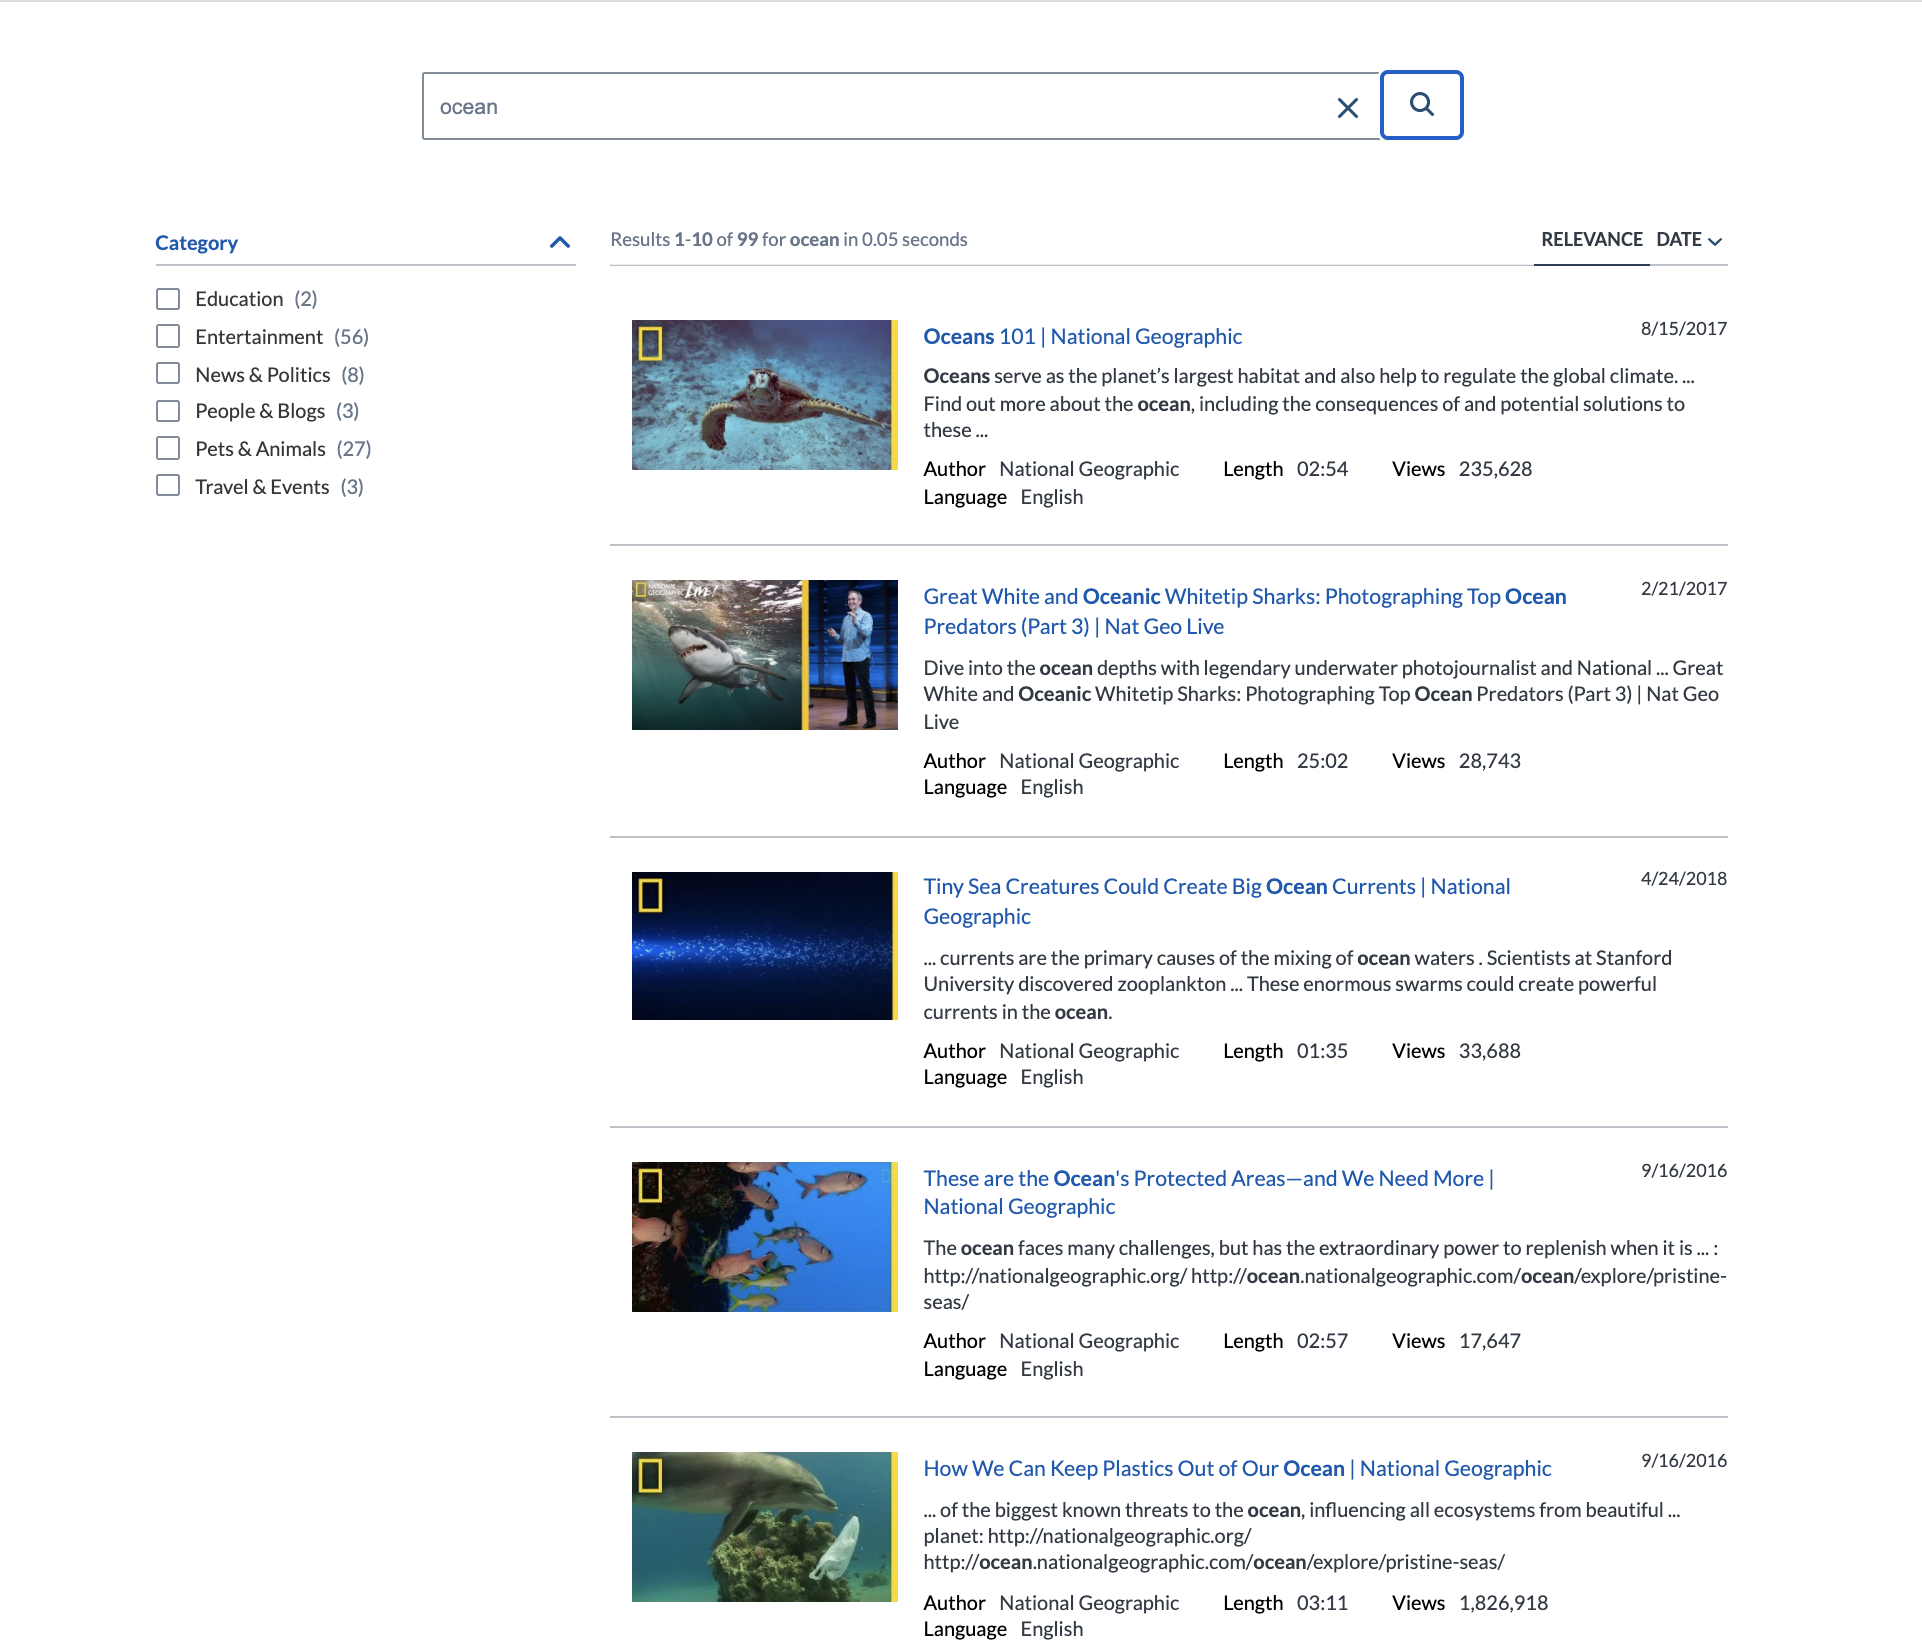1922x1640 pixels.
Task: Clear the ocean search query
Action: [x=1347, y=108]
